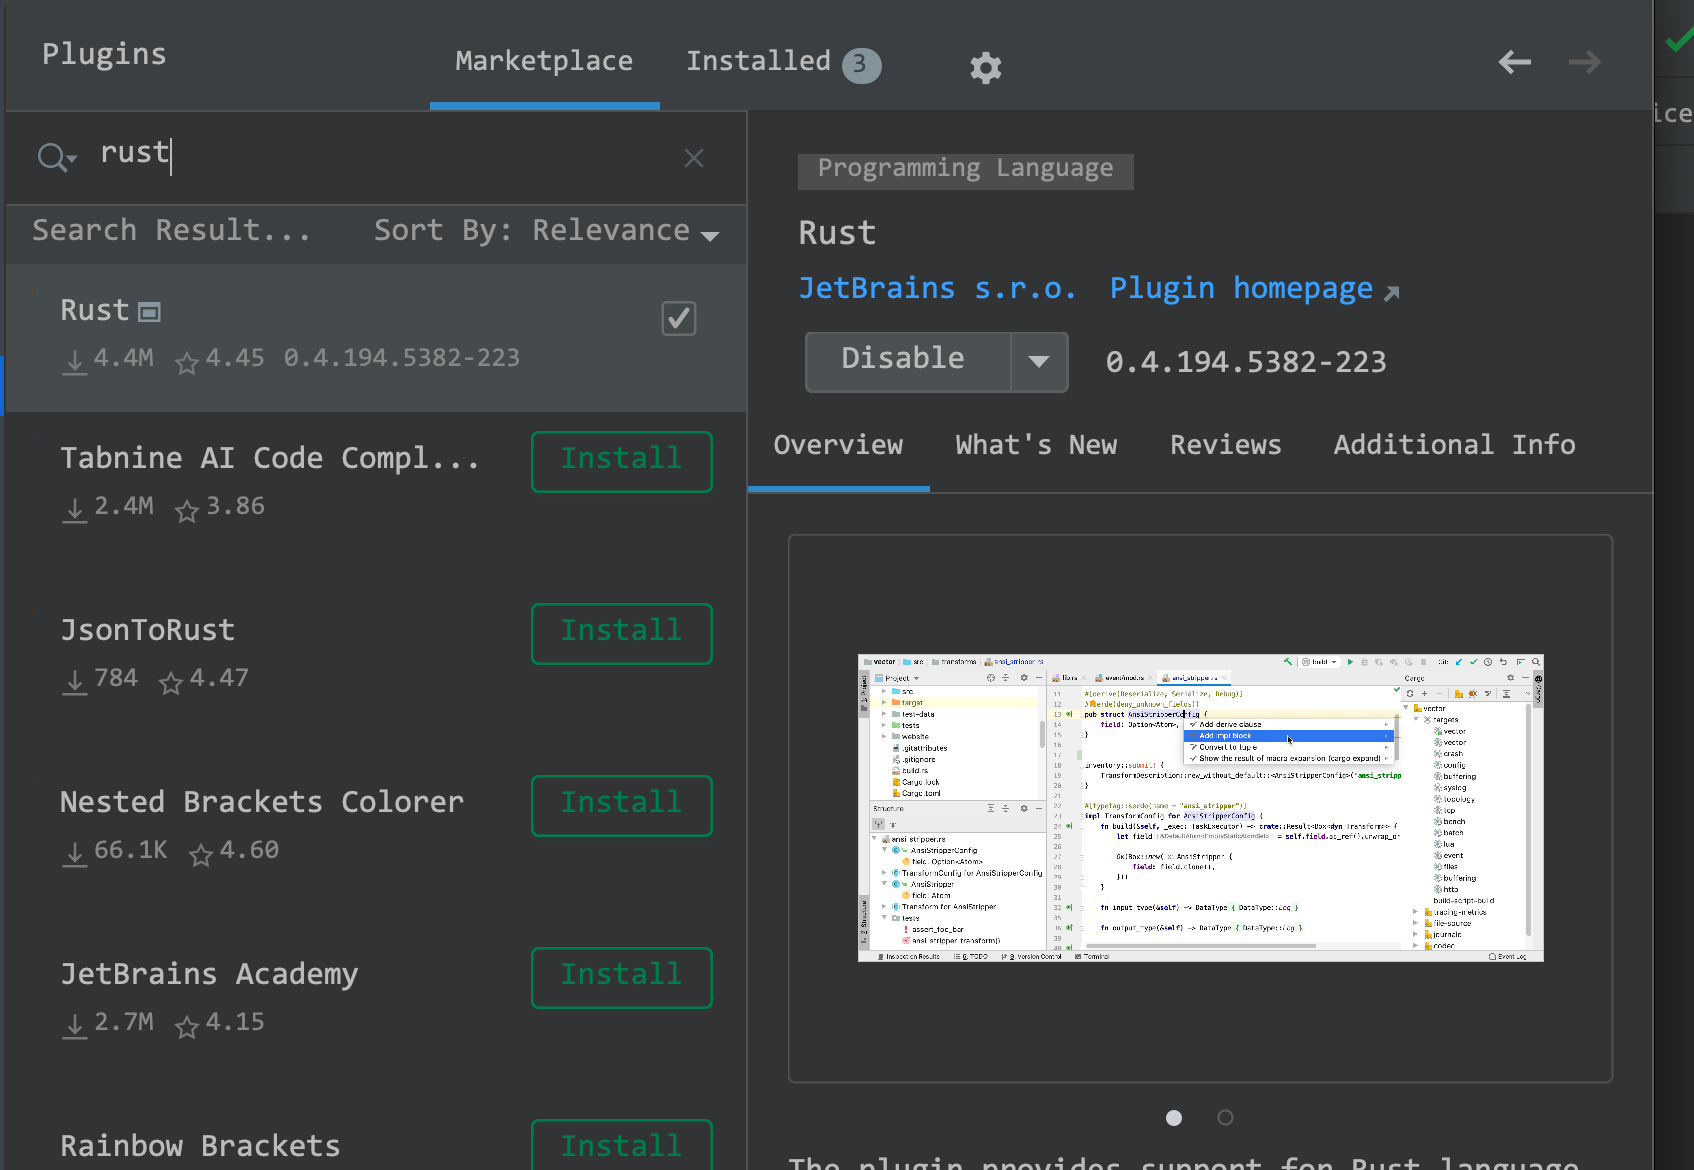Click the Nested Brackets Colorer star icon
Image resolution: width=1694 pixels, height=1170 pixels.
click(x=201, y=854)
